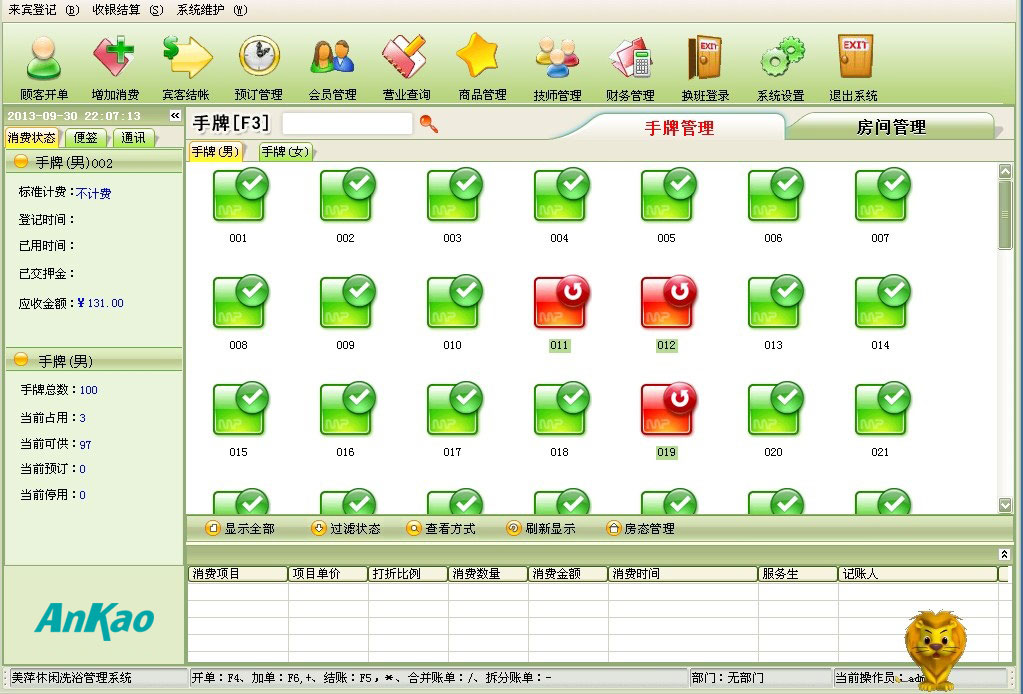Collapse left panel with double-arrow button

coord(175,116)
